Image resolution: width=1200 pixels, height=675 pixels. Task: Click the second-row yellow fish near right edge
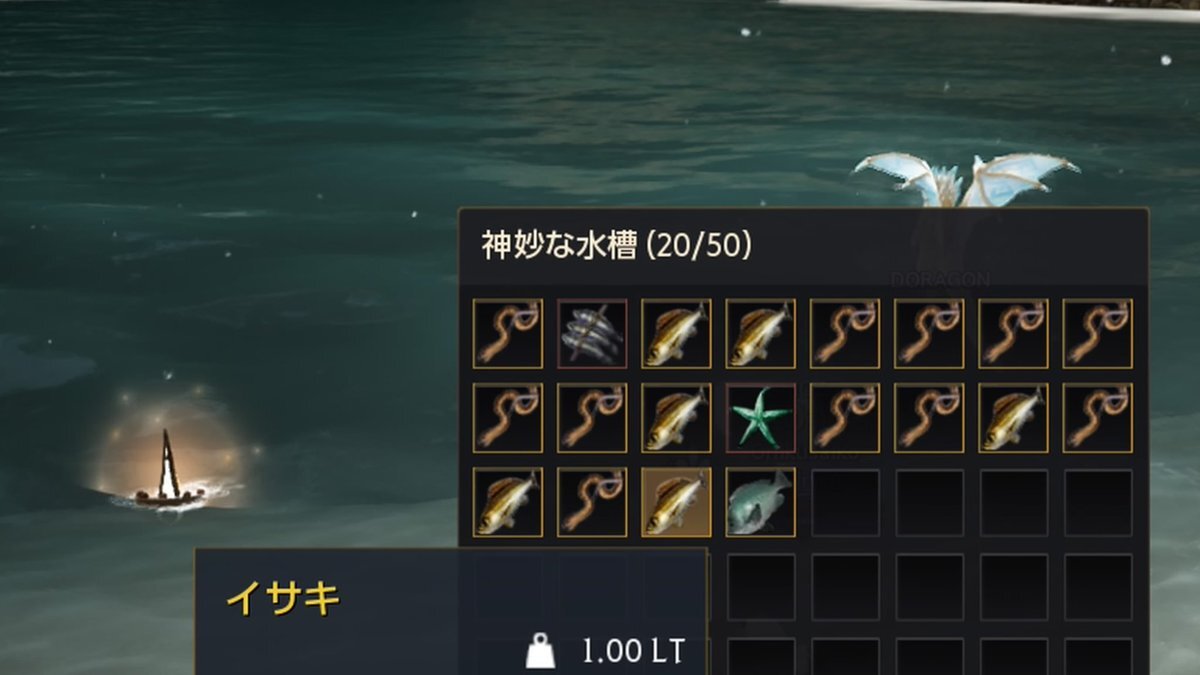(x=1014, y=418)
